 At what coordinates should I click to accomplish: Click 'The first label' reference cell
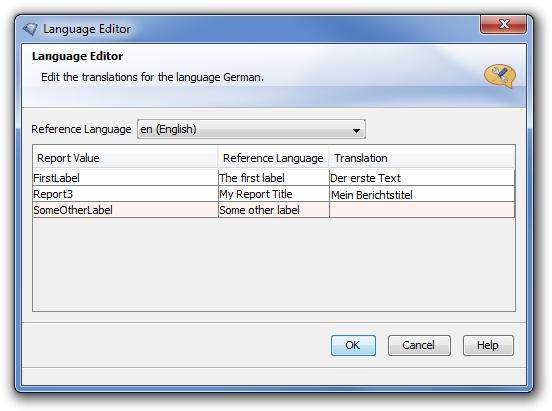274,178
